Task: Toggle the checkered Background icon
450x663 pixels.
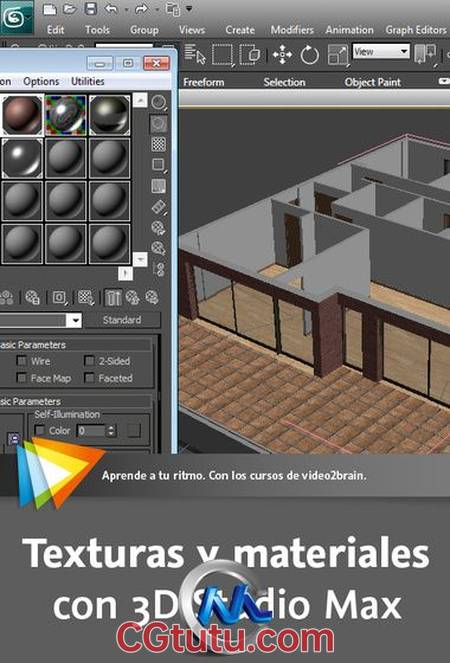Action: coord(159,144)
